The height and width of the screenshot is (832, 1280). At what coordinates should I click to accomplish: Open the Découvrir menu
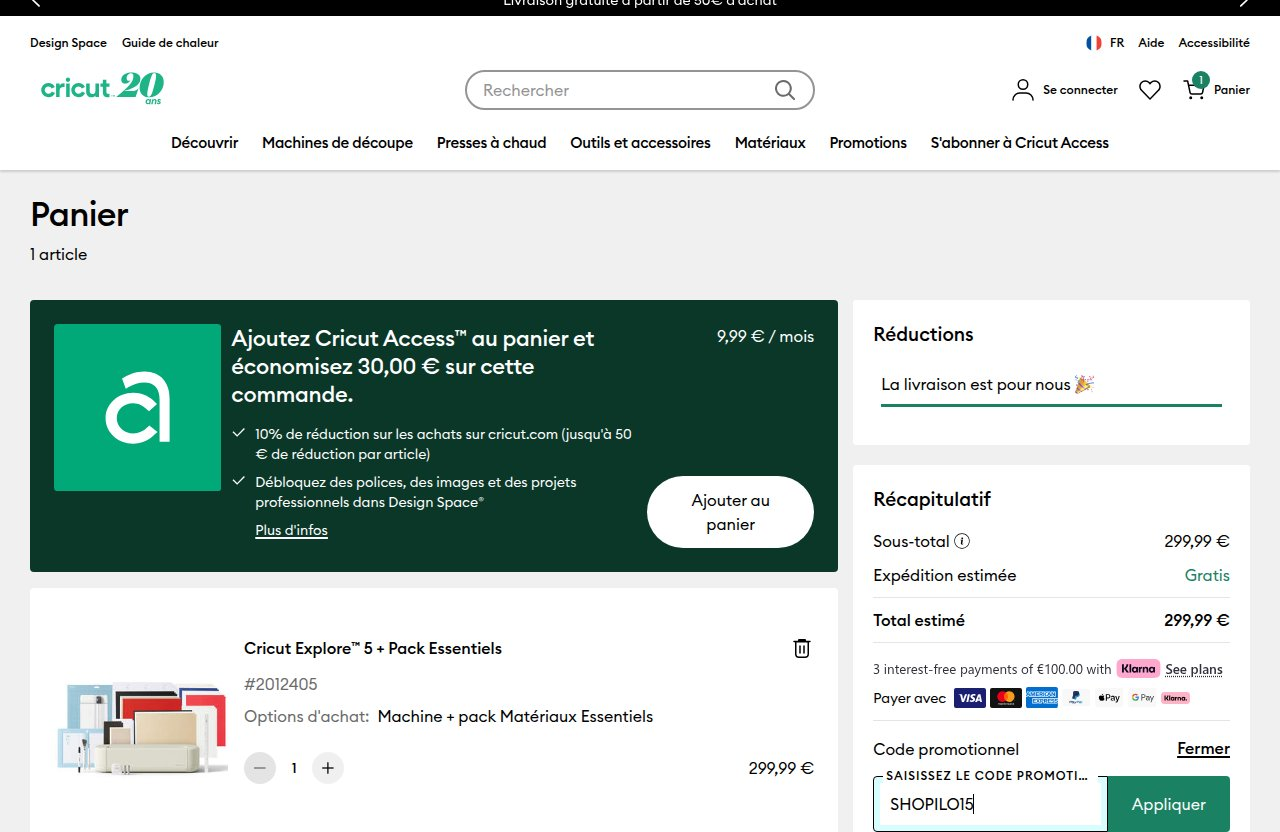click(204, 143)
